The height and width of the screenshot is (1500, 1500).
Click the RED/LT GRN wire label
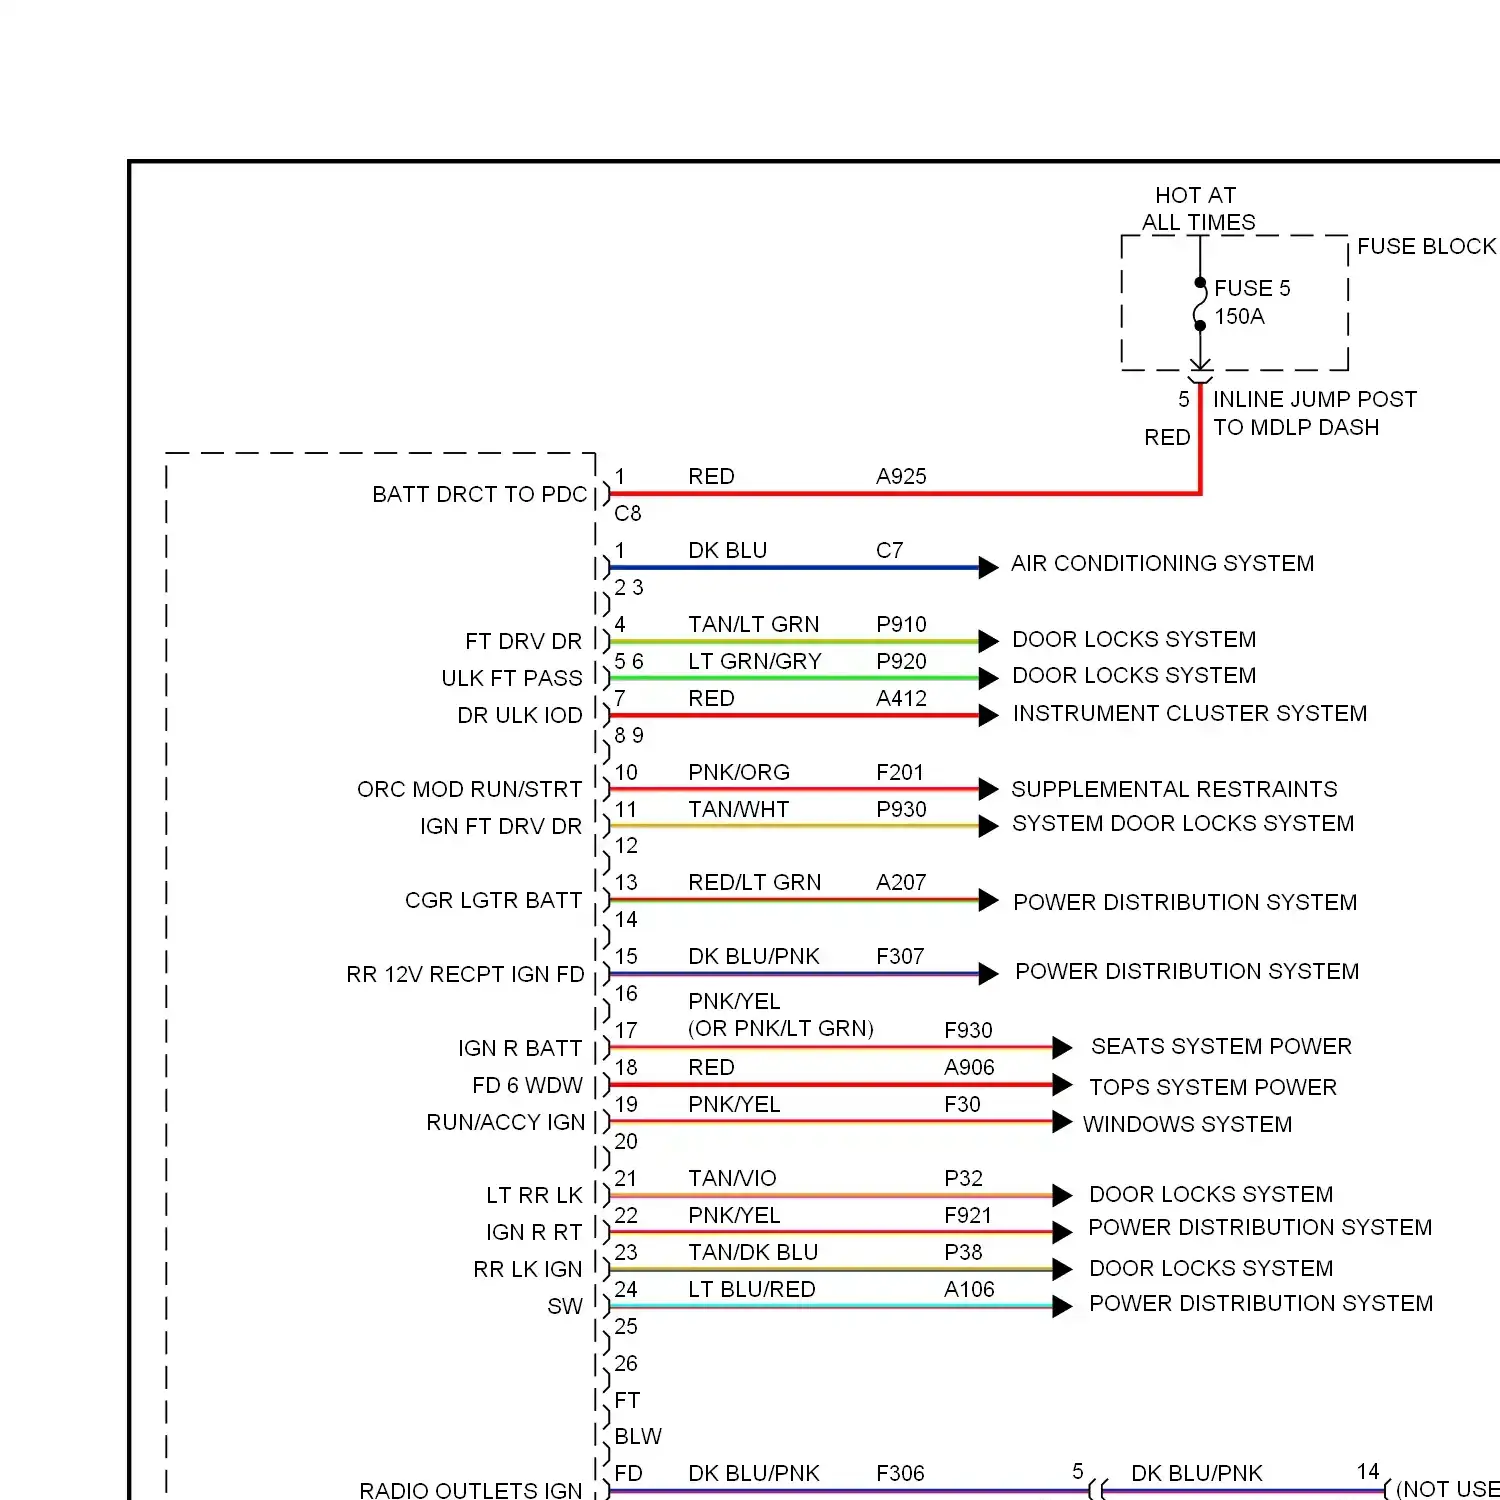pos(754,882)
